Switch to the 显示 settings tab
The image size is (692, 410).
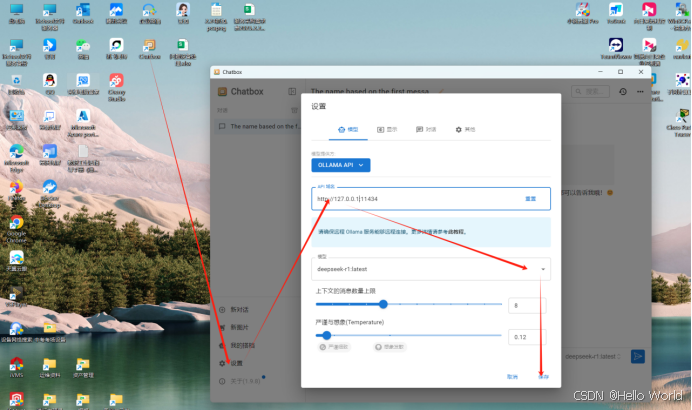(x=387, y=129)
